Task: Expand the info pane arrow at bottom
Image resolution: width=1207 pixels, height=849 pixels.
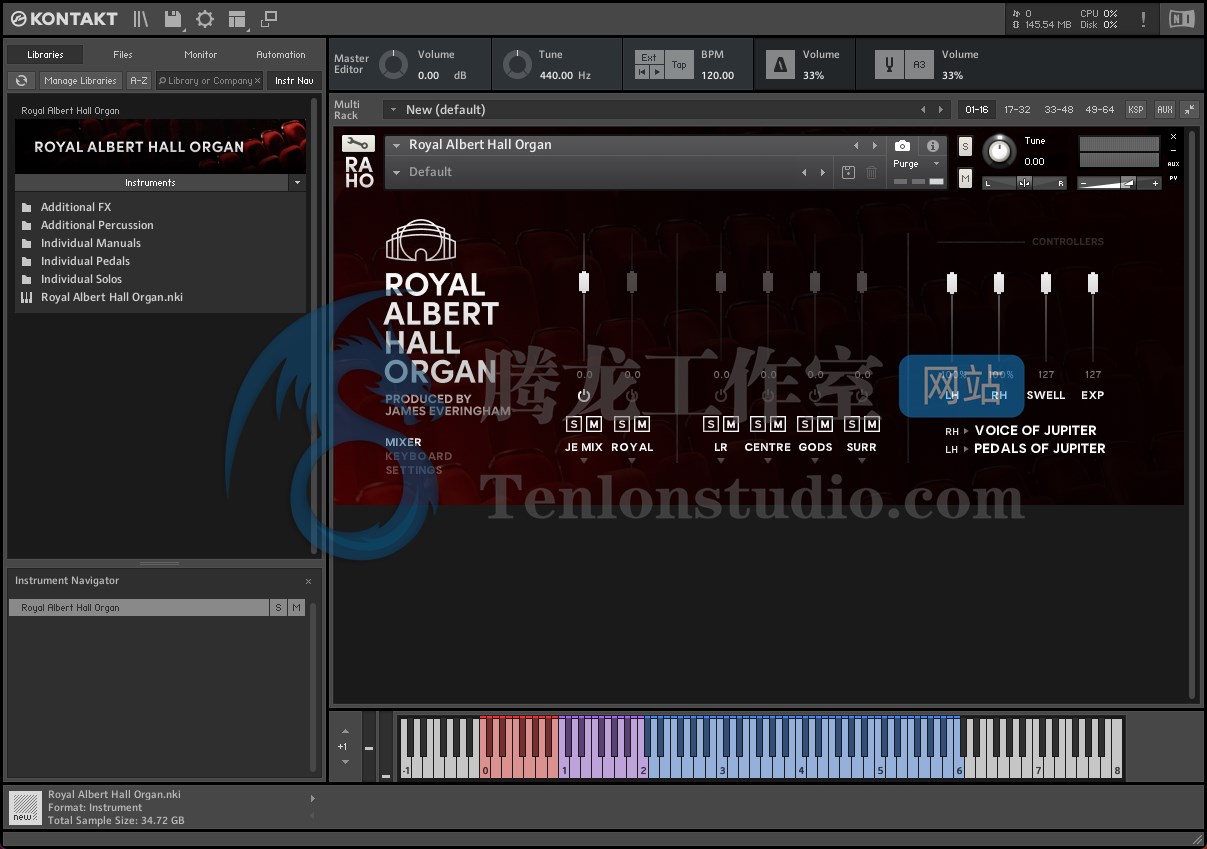Action: click(312, 798)
